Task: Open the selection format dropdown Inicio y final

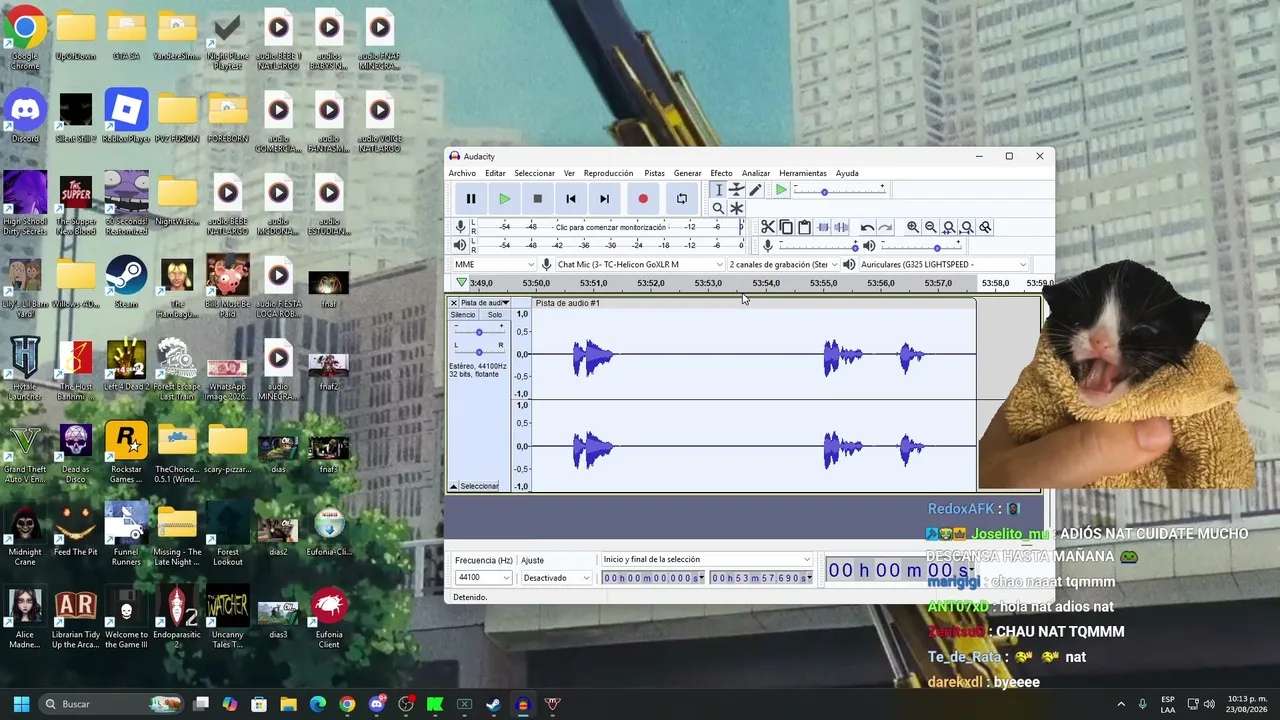Action: tap(706, 560)
